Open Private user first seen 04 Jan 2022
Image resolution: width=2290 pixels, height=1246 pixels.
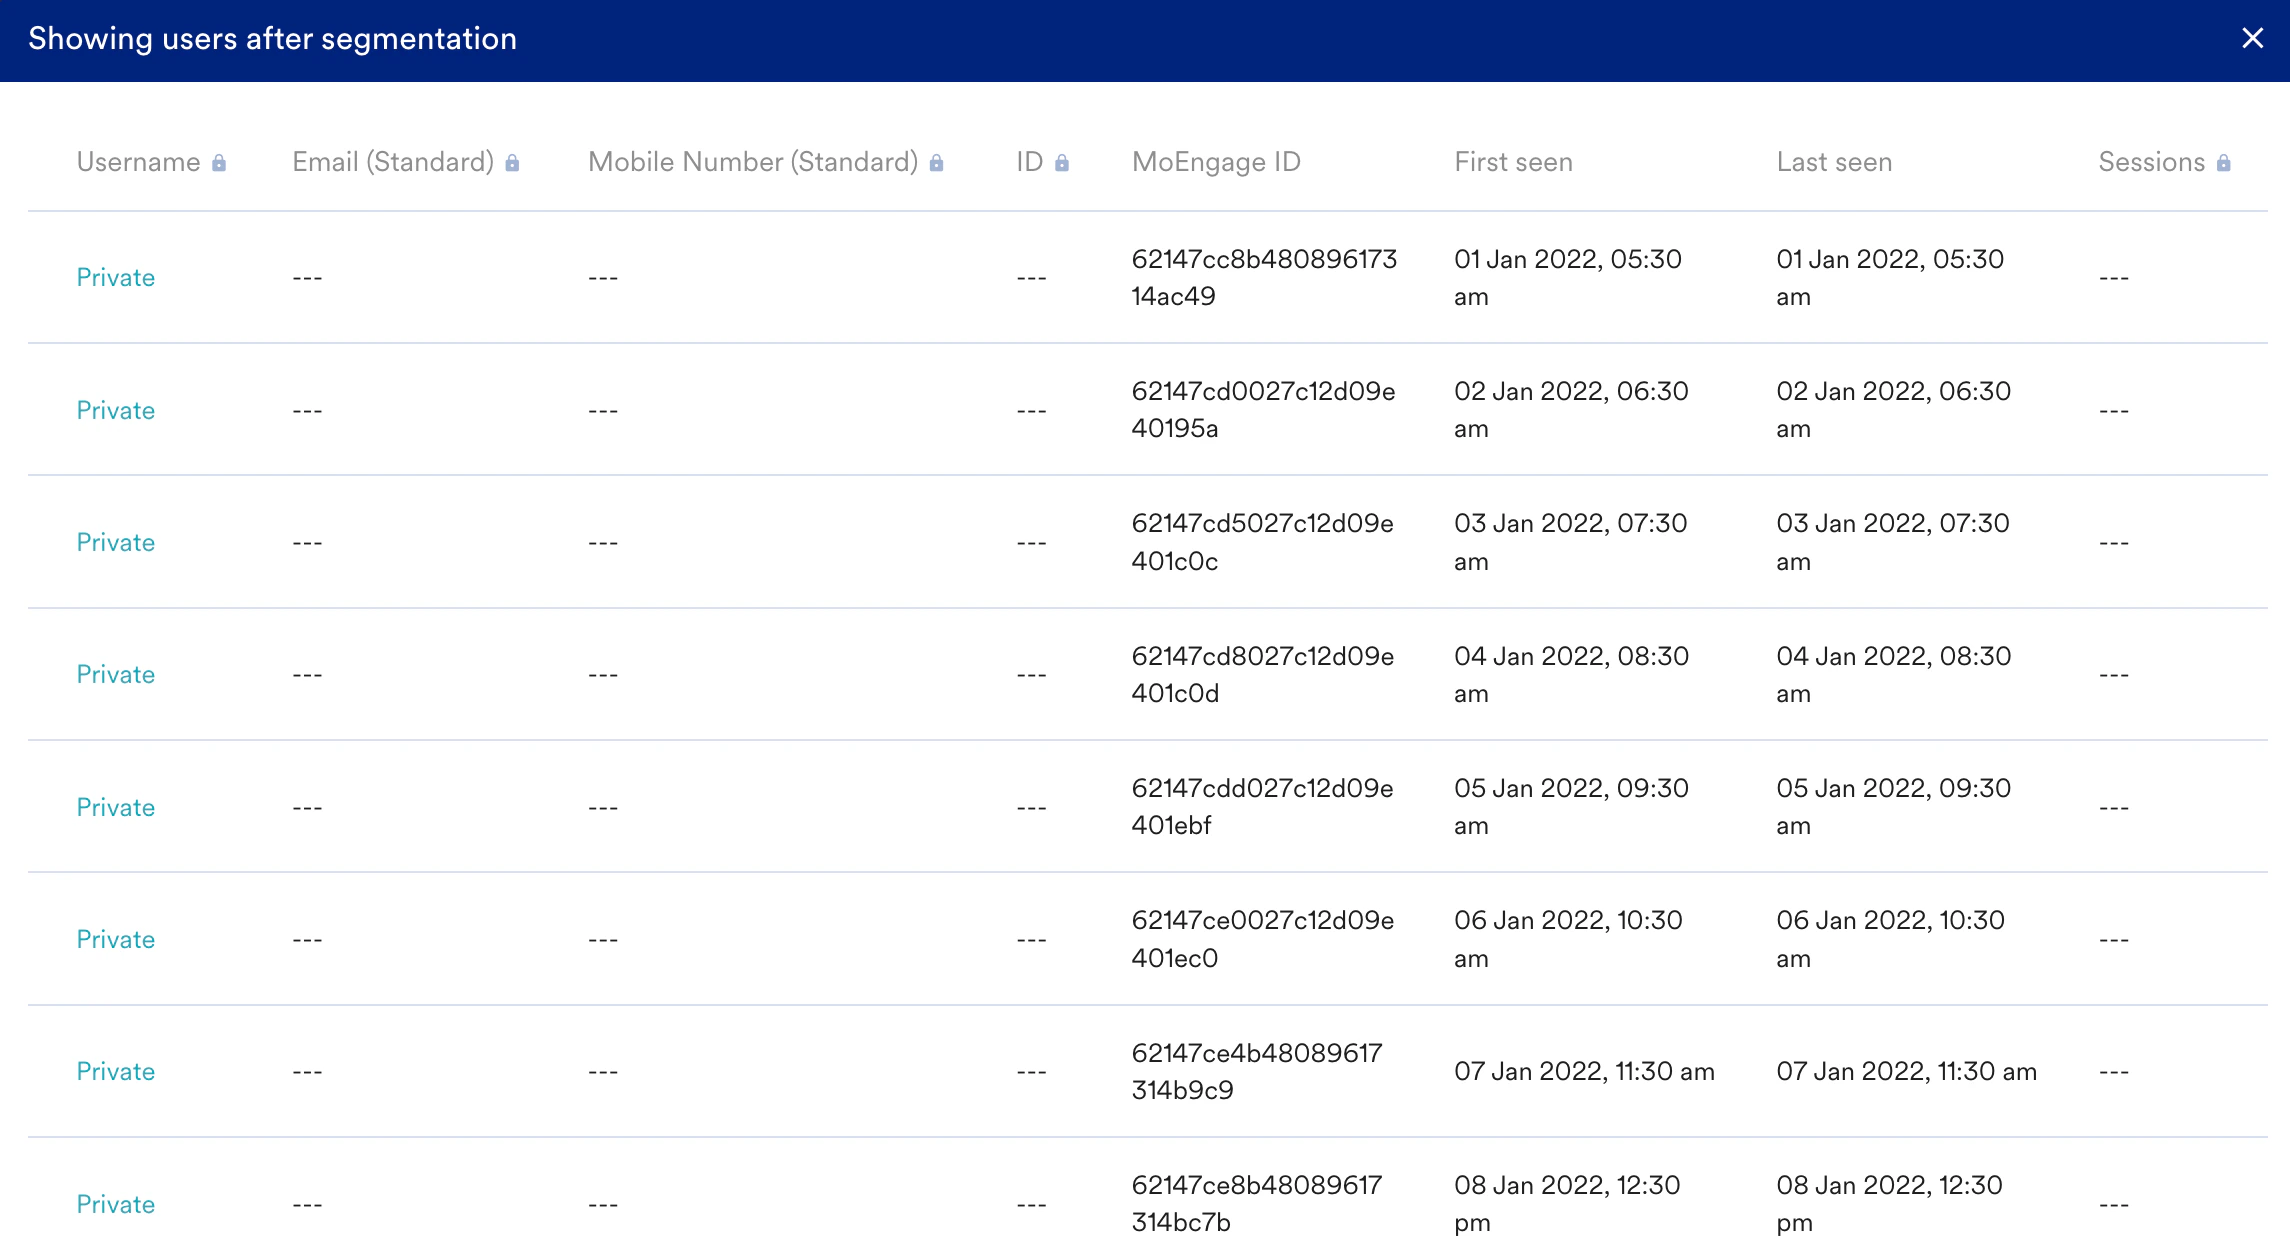[x=116, y=674]
